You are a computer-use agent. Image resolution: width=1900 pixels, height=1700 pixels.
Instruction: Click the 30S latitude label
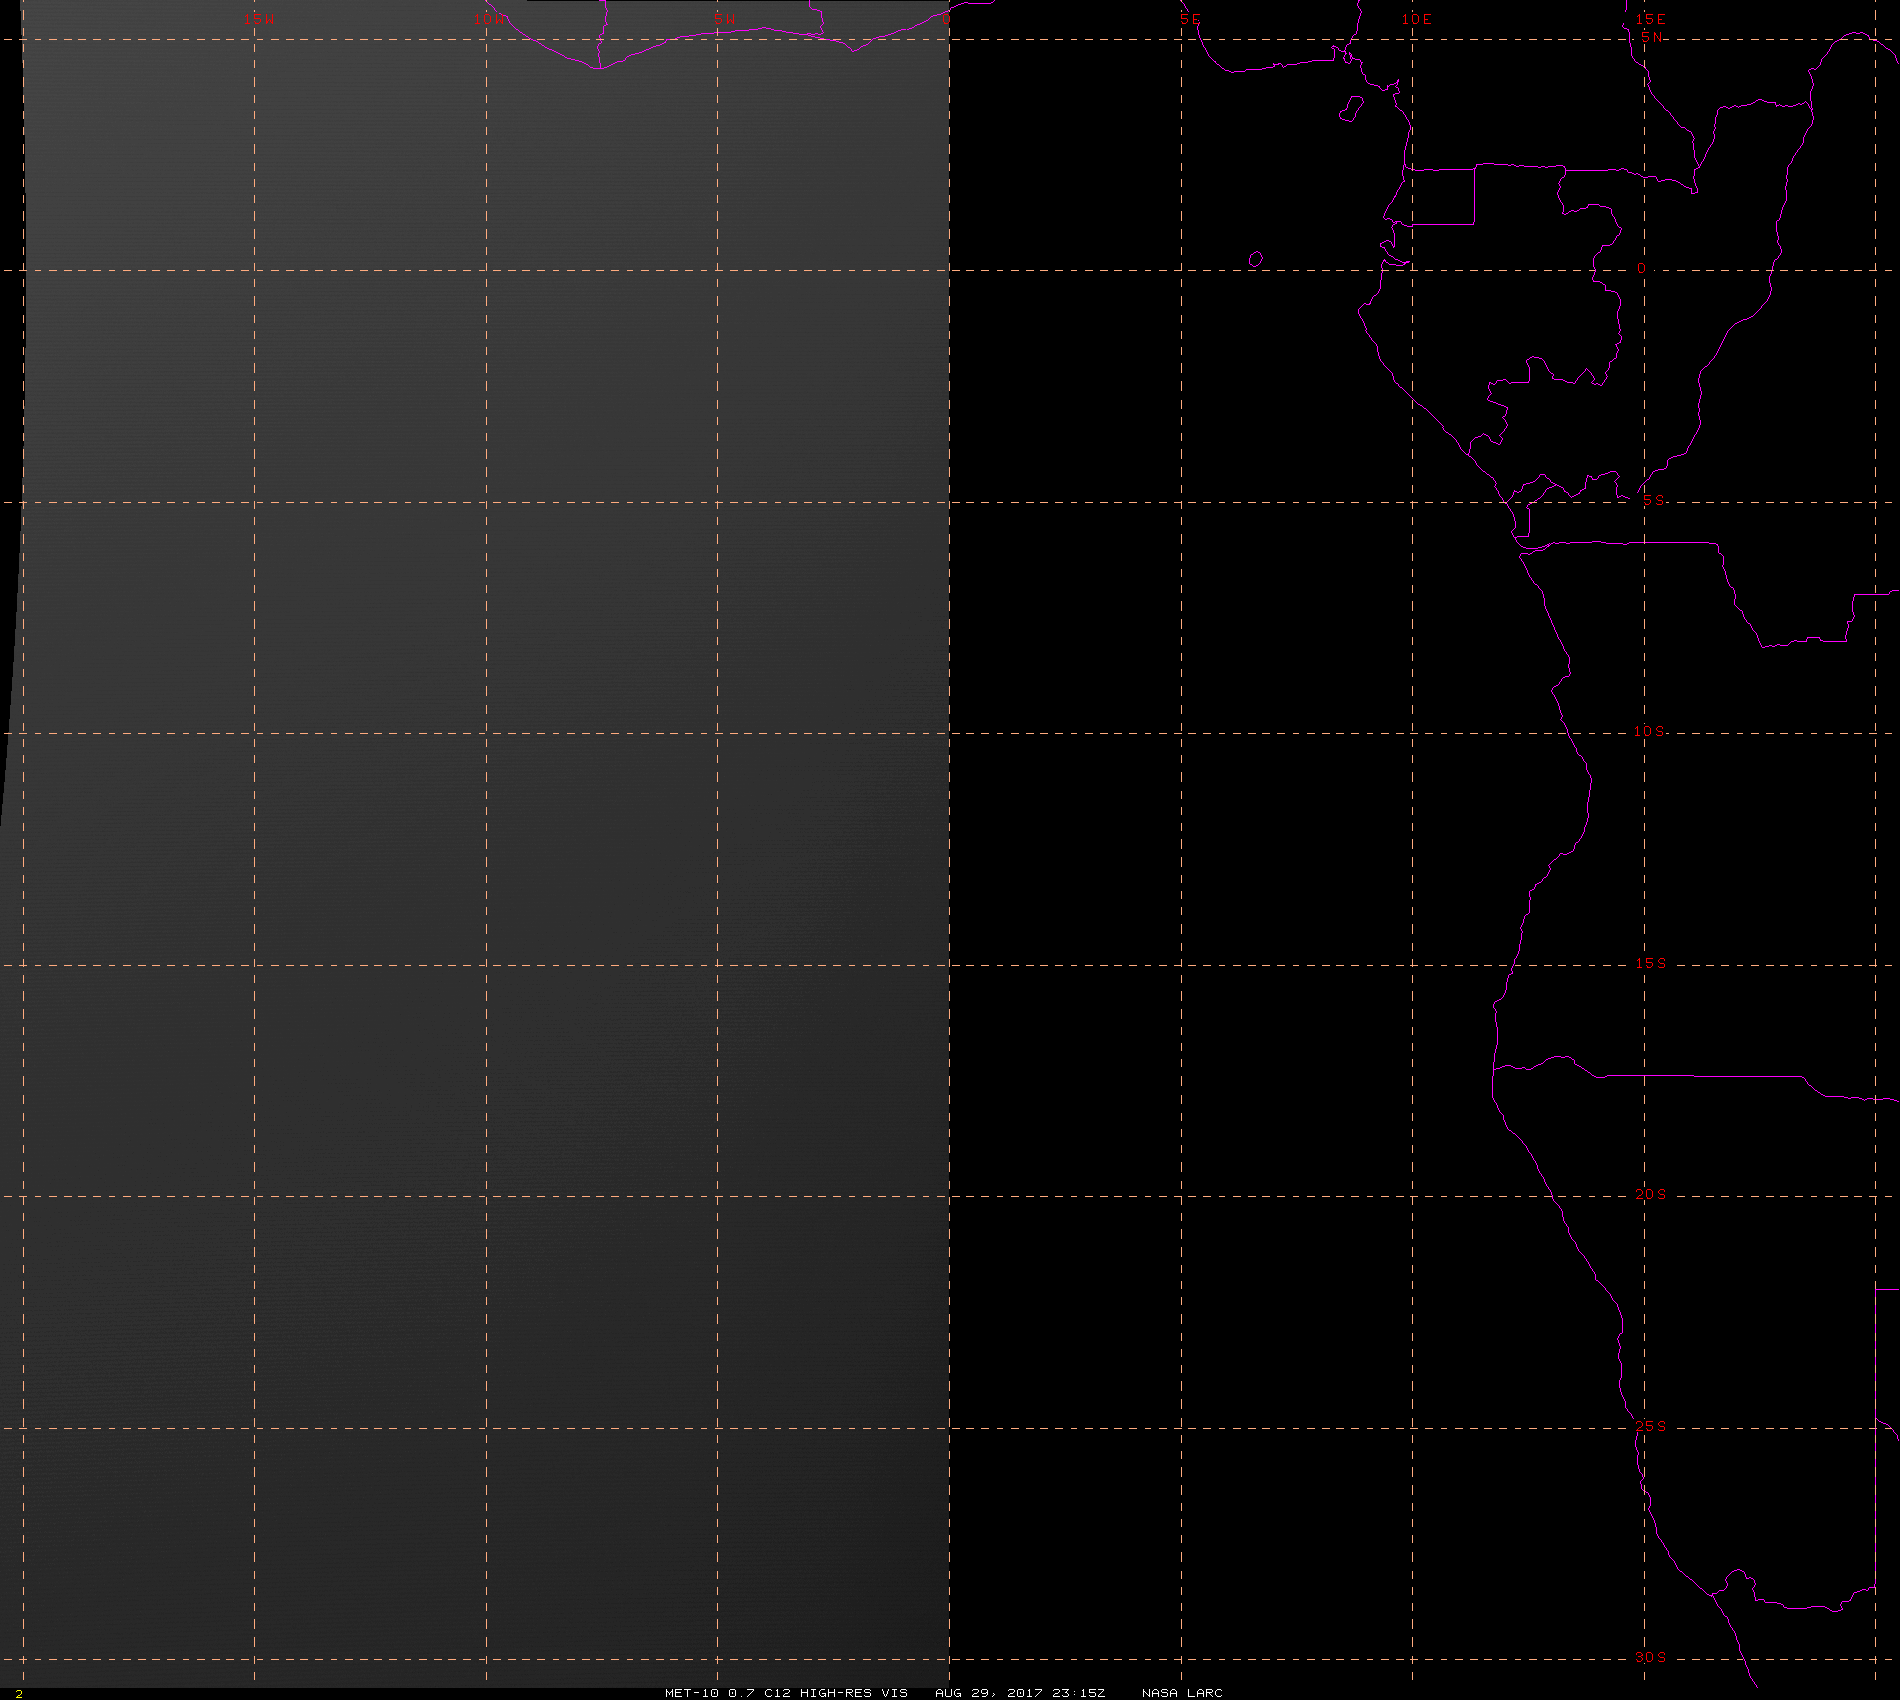[1651, 1657]
